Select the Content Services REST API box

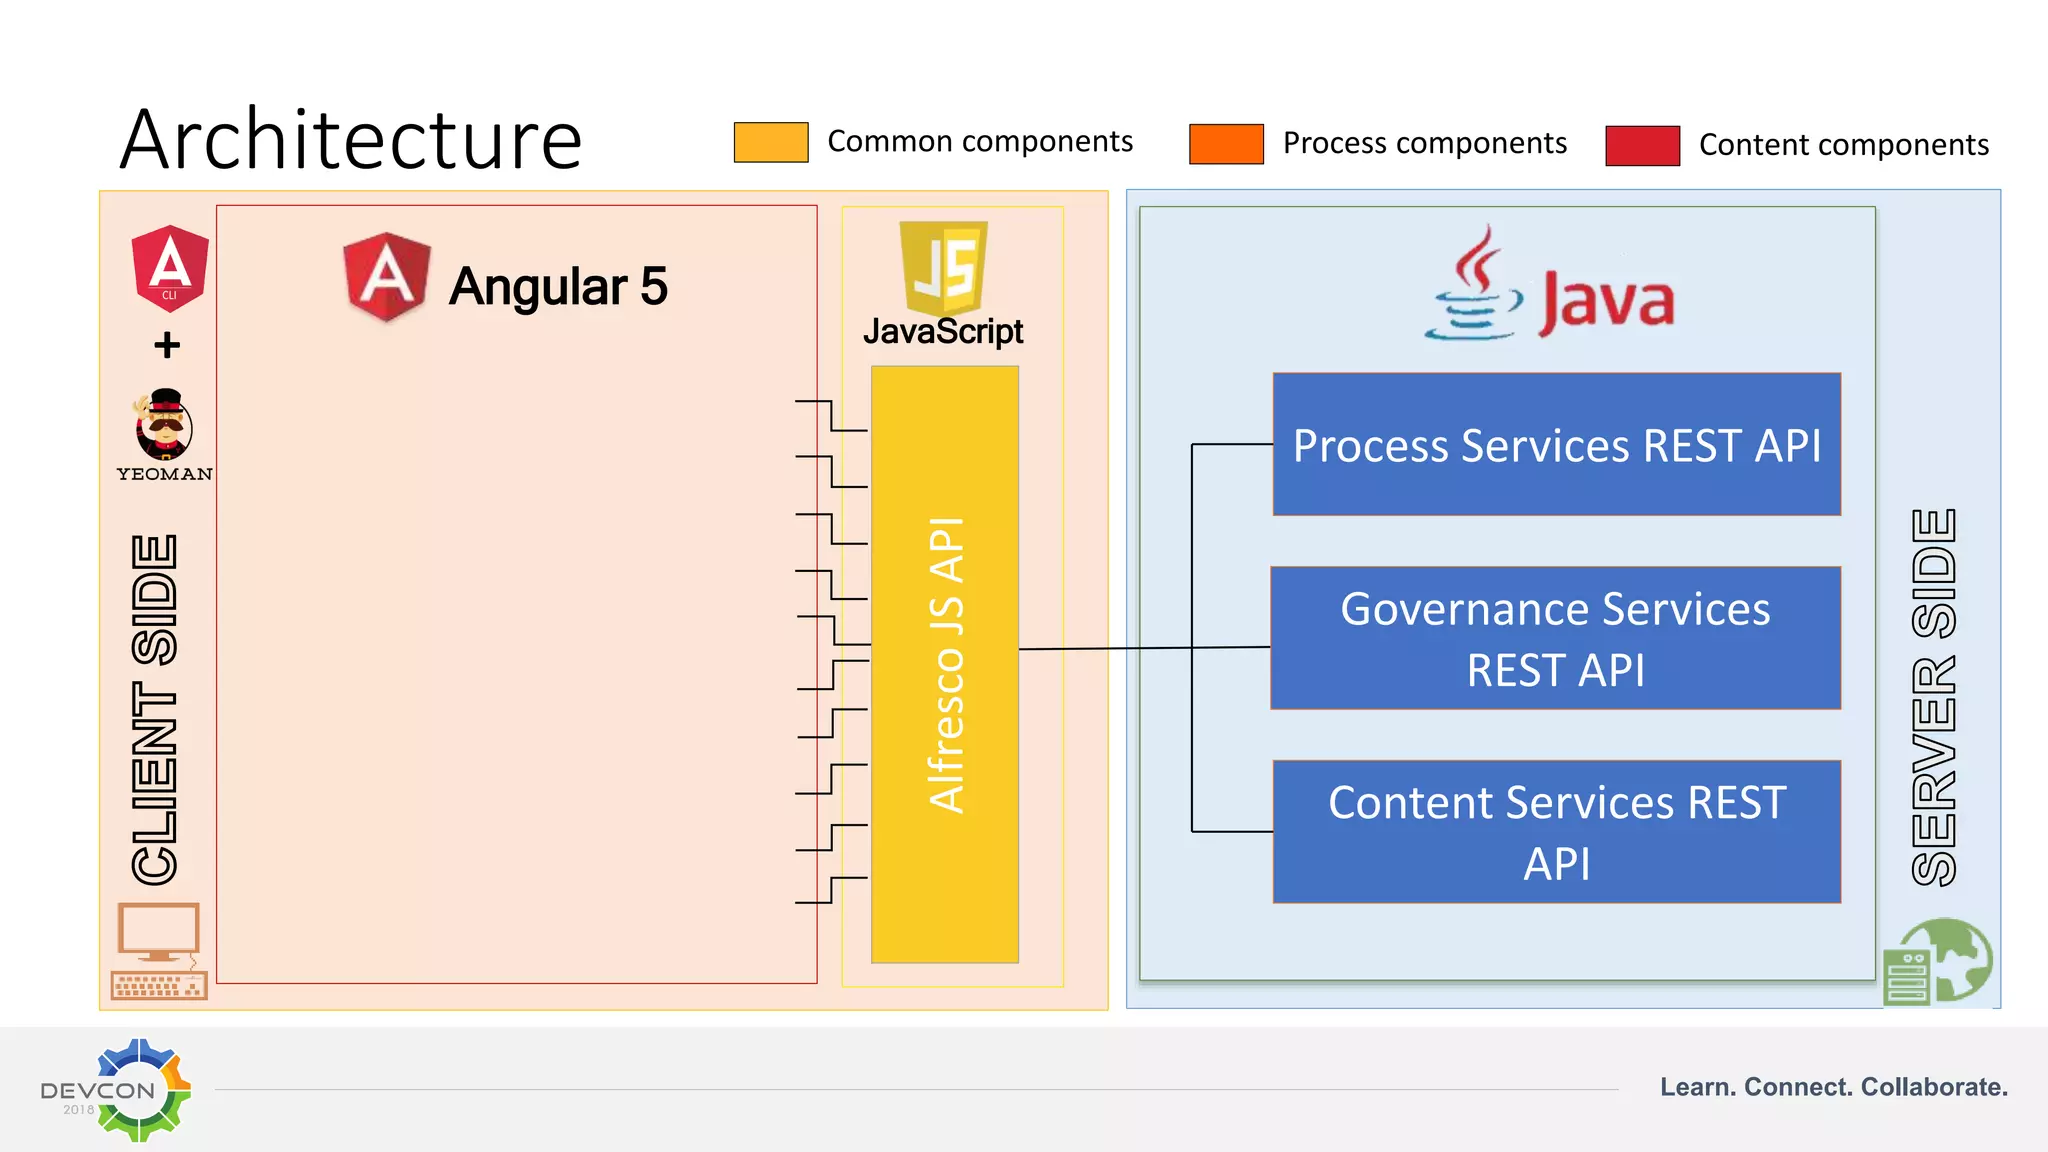(x=1556, y=831)
